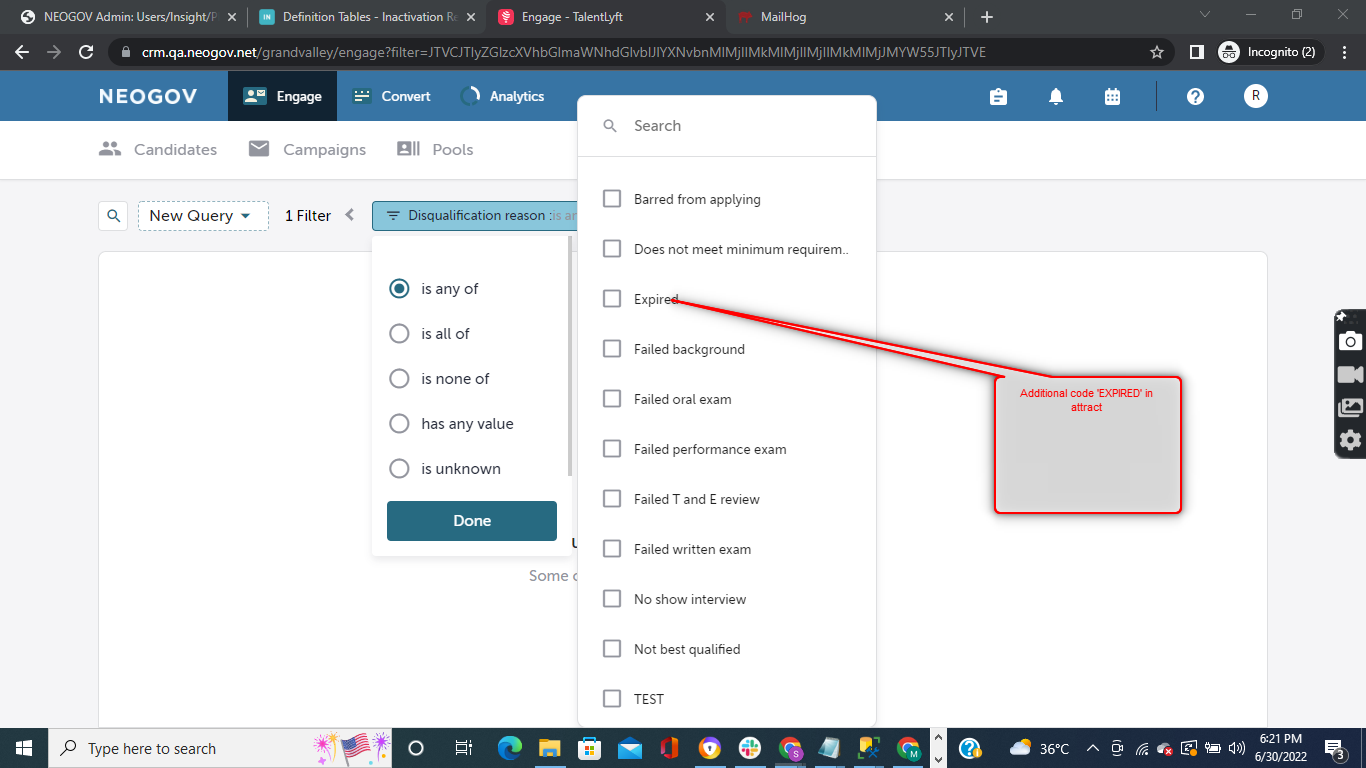The width and height of the screenshot is (1366, 768).
Task: Click the NEOGOV logo link
Action: 148,97
